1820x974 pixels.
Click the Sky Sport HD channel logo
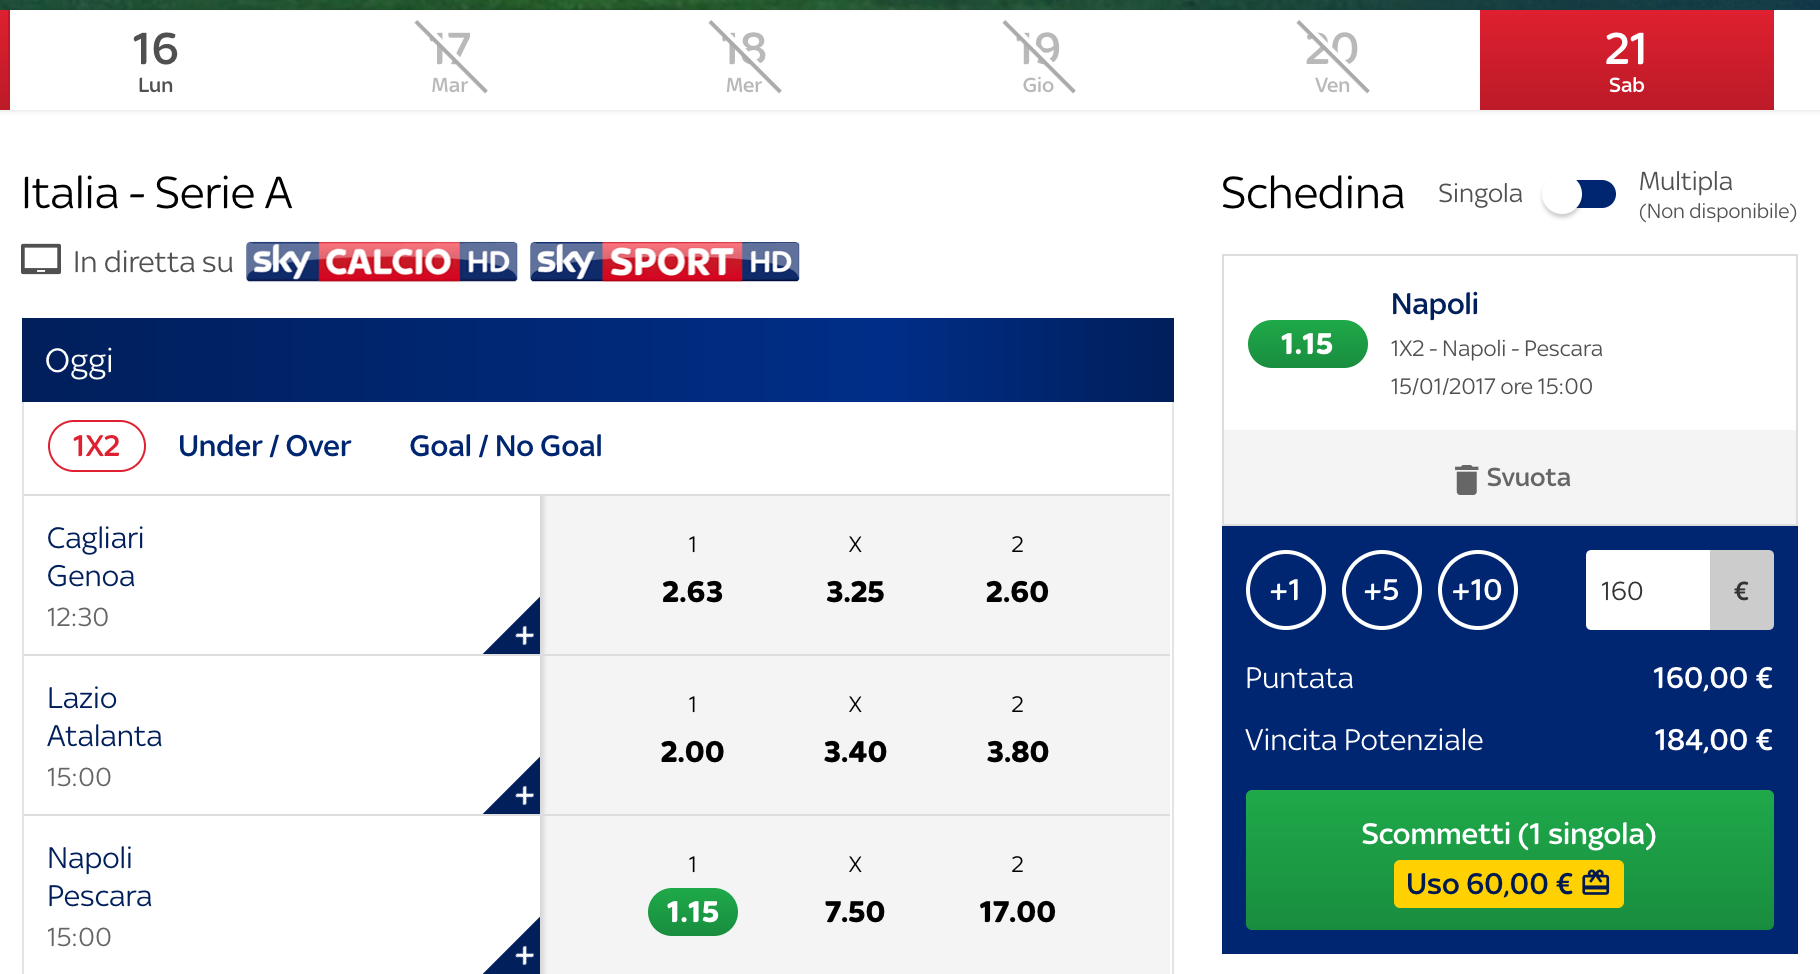click(664, 262)
